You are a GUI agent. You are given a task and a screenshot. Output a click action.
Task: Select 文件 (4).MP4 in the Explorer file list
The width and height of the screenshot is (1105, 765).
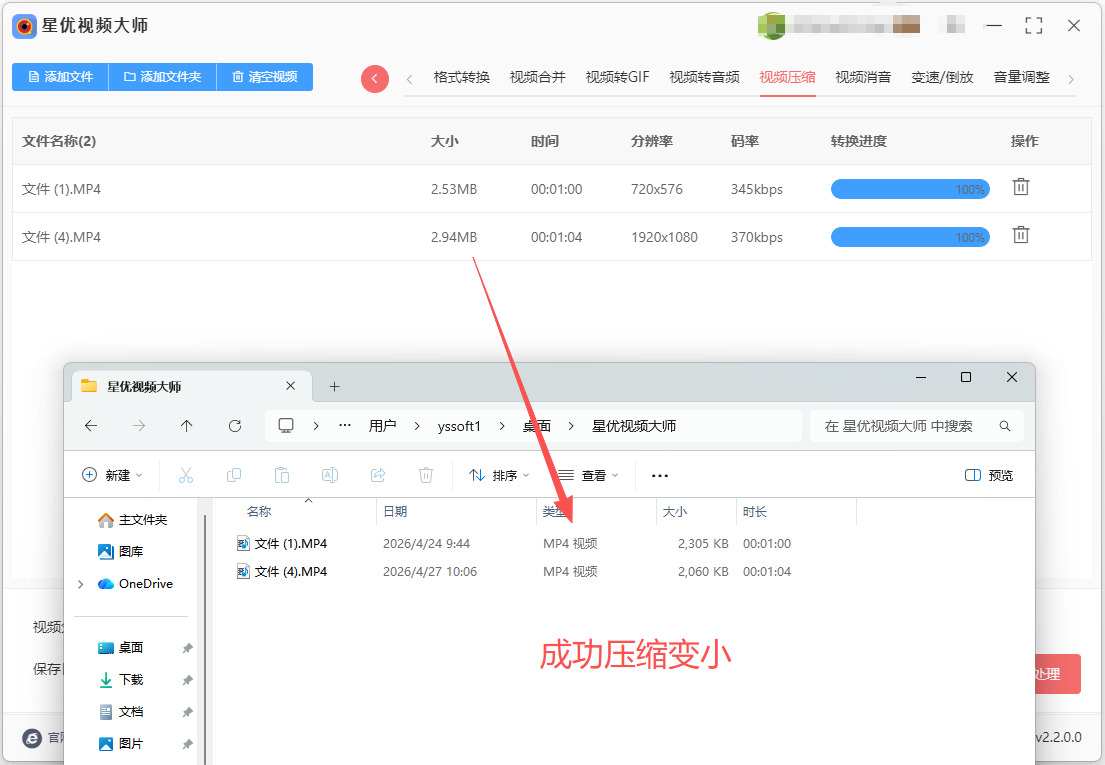(290, 572)
